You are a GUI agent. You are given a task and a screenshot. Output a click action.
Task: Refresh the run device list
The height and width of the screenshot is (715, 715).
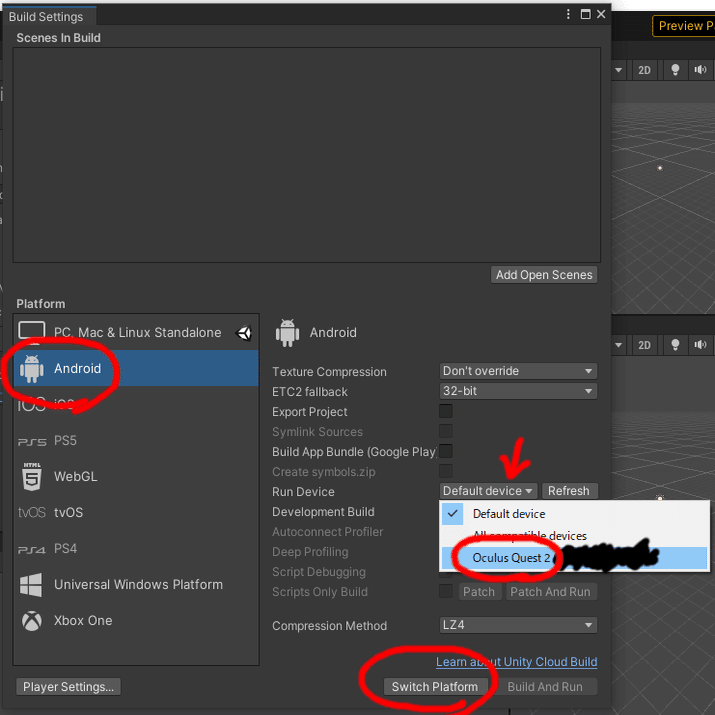569,491
